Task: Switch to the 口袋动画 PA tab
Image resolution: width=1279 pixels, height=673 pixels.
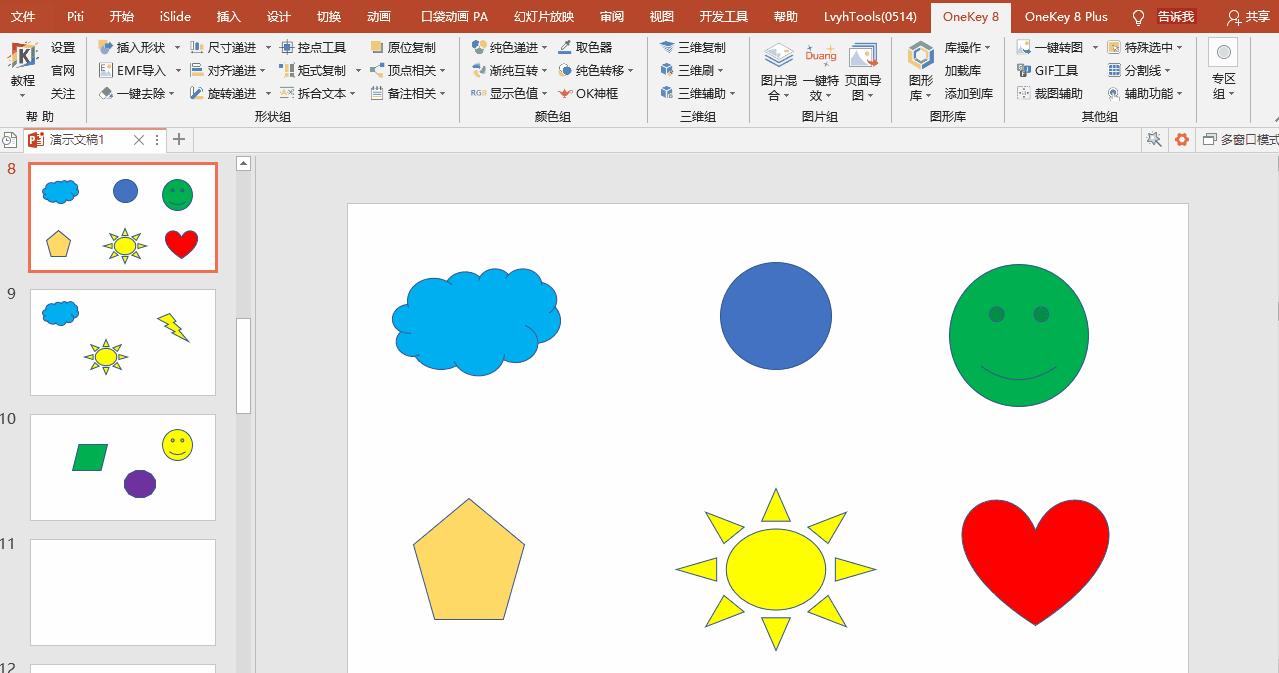Action: pos(454,16)
